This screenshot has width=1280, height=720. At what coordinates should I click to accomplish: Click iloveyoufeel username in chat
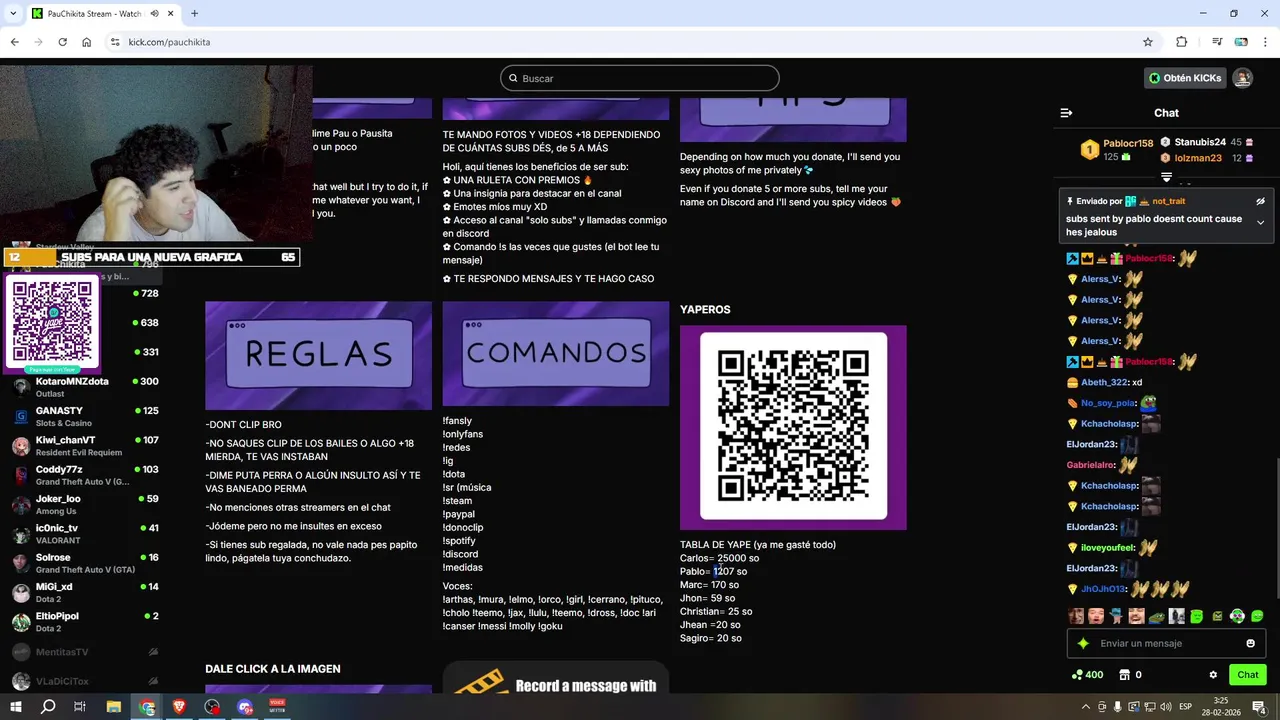(1107, 548)
